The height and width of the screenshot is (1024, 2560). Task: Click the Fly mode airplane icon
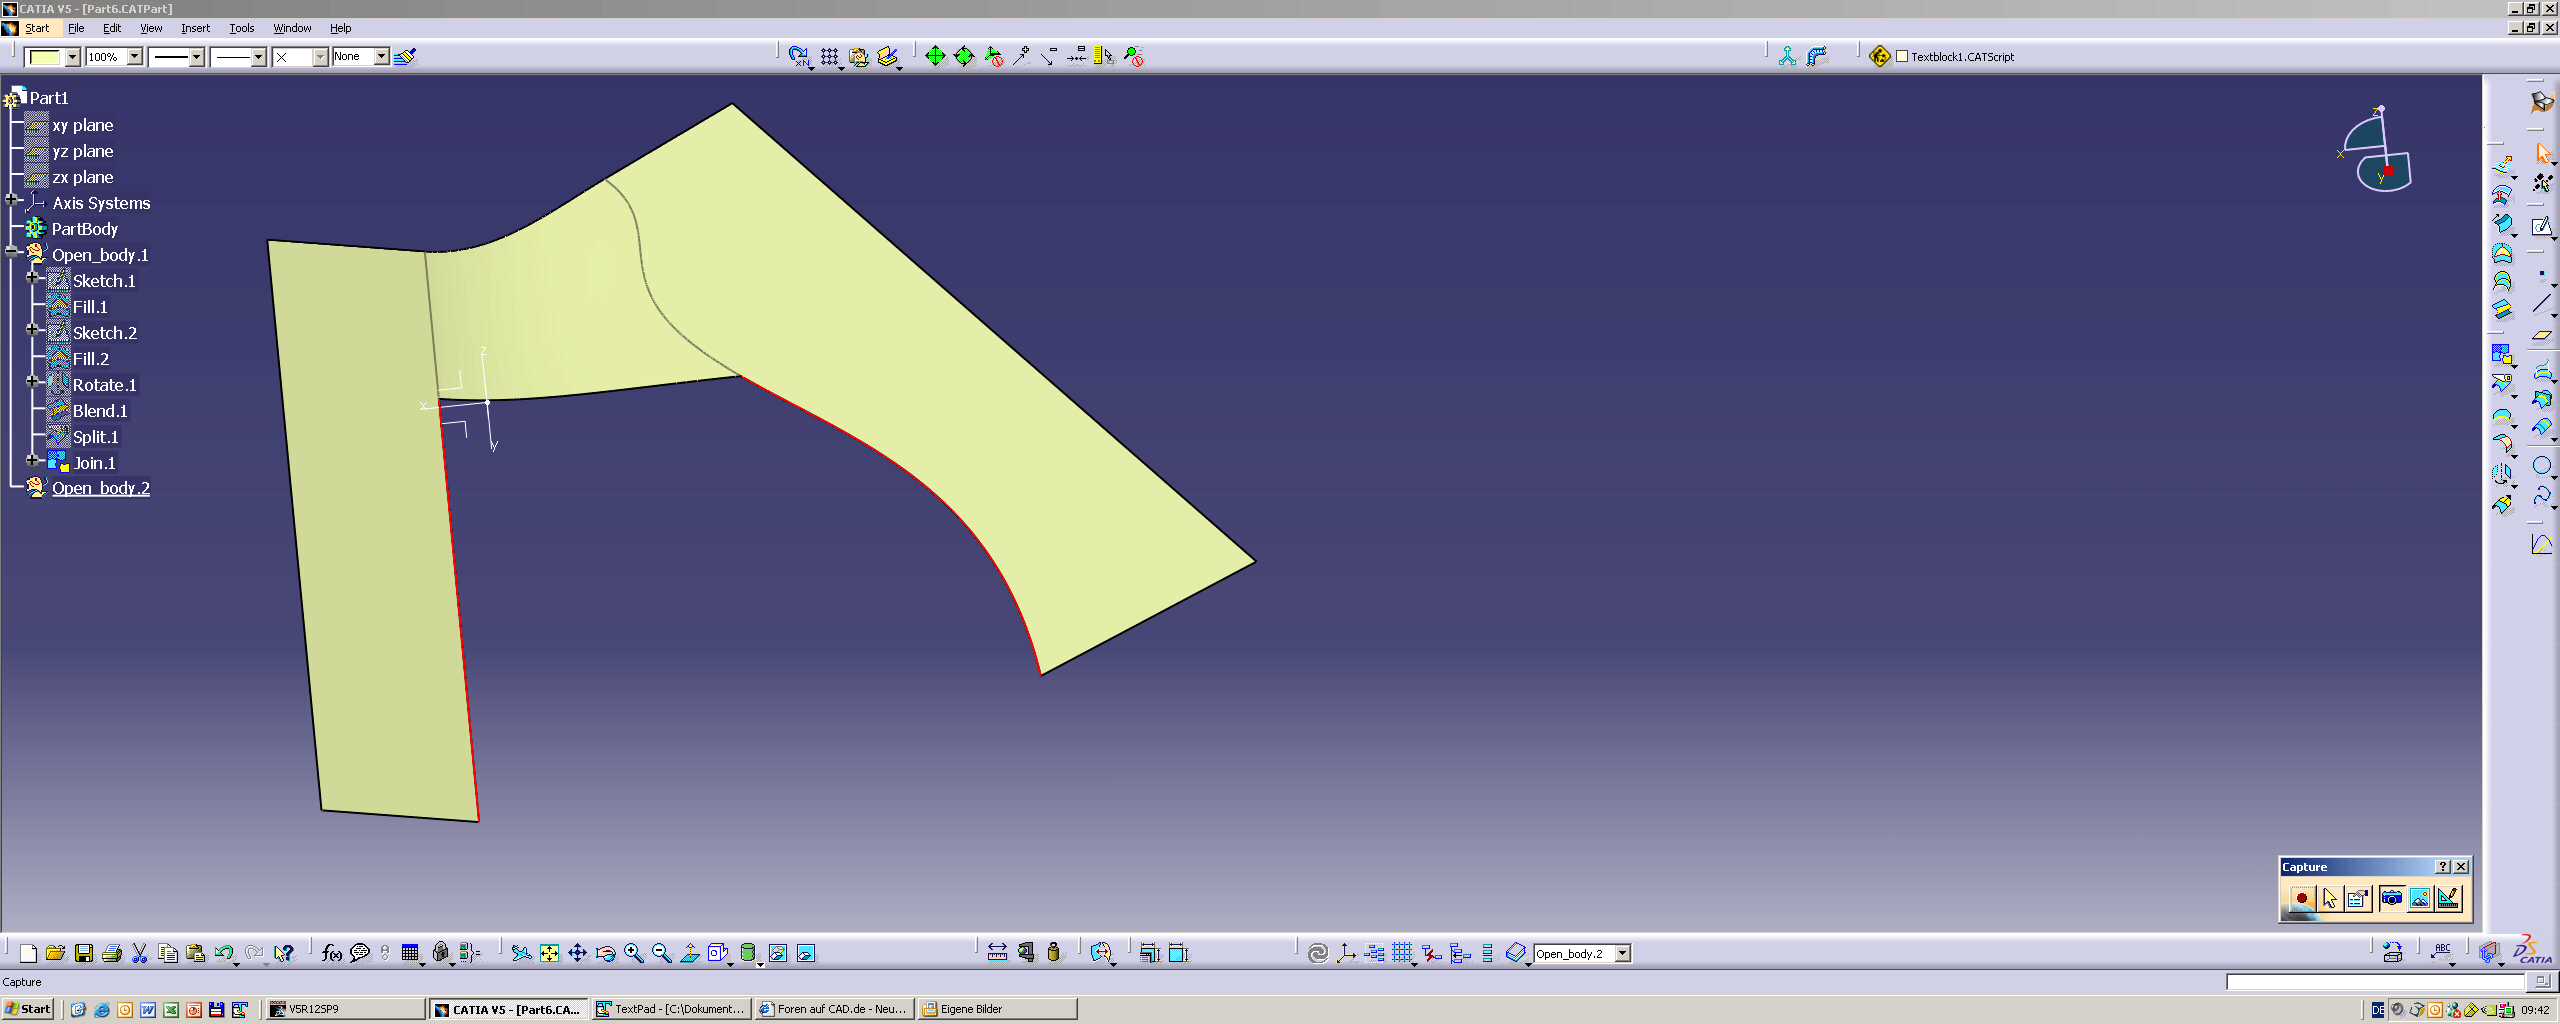(x=521, y=953)
